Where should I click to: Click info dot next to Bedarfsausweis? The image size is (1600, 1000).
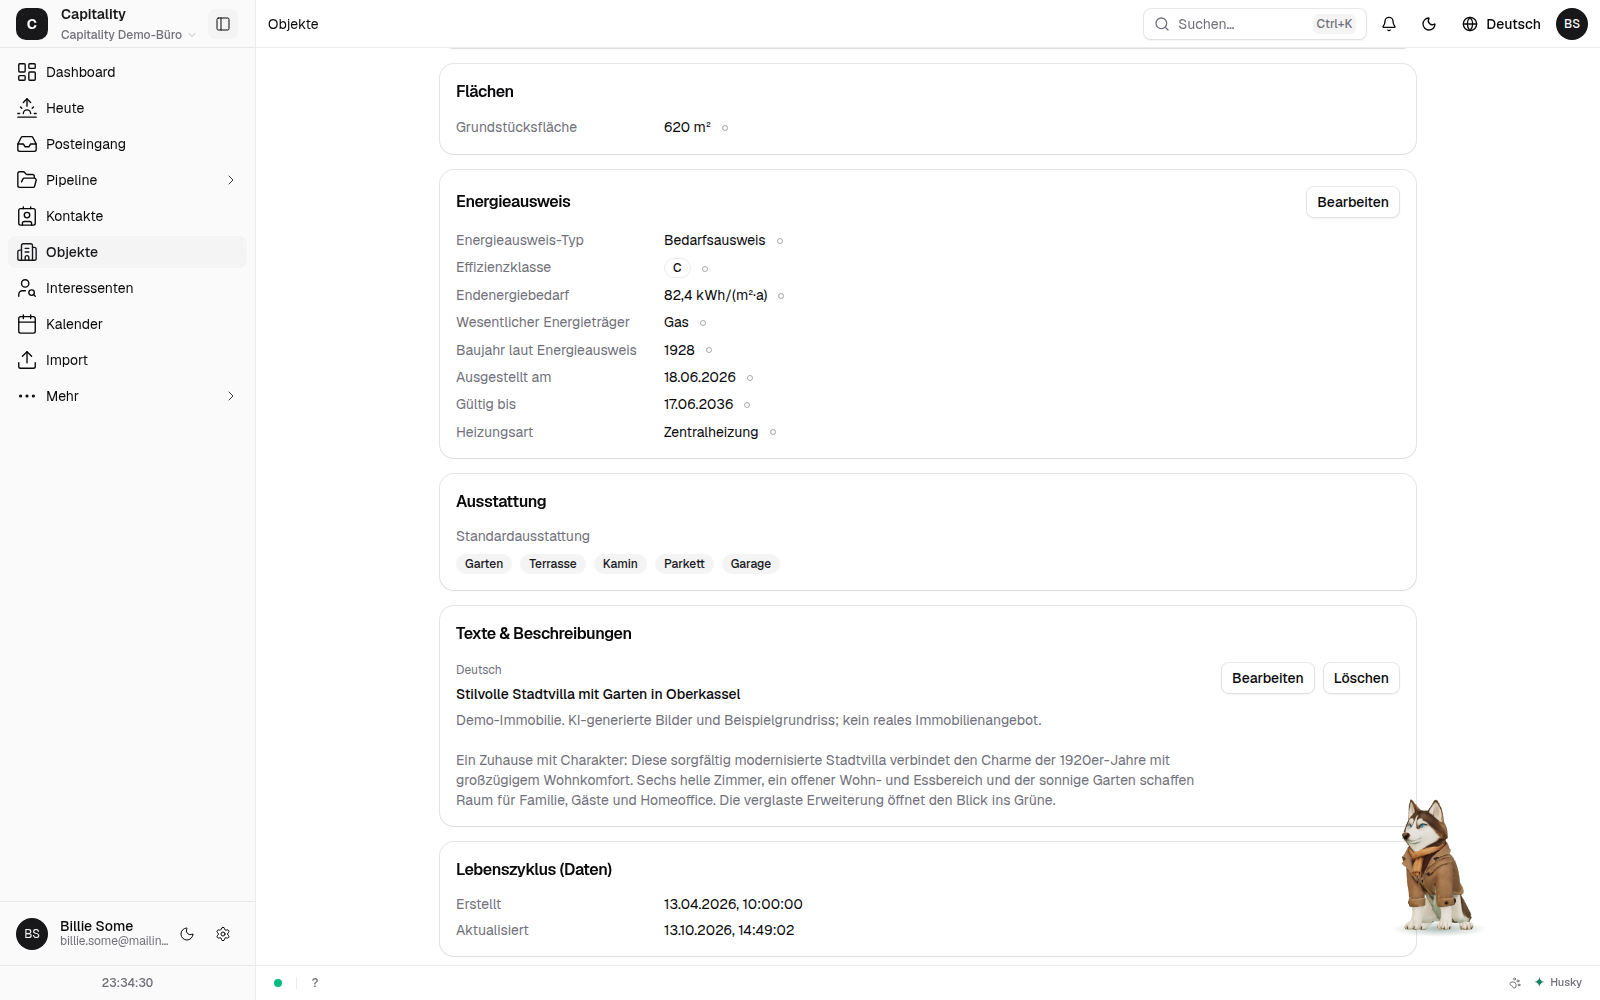coord(780,241)
